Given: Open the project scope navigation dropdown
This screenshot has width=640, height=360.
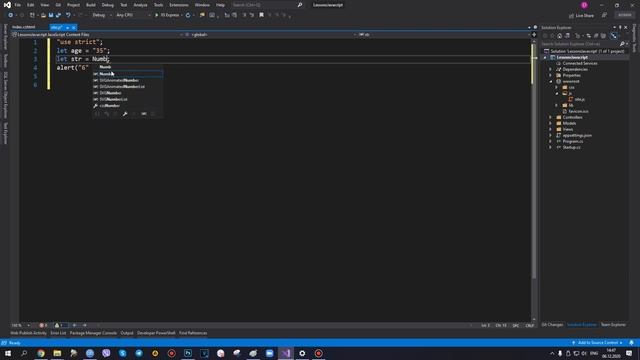Looking at the screenshot, I should pyautogui.click(x=98, y=35).
